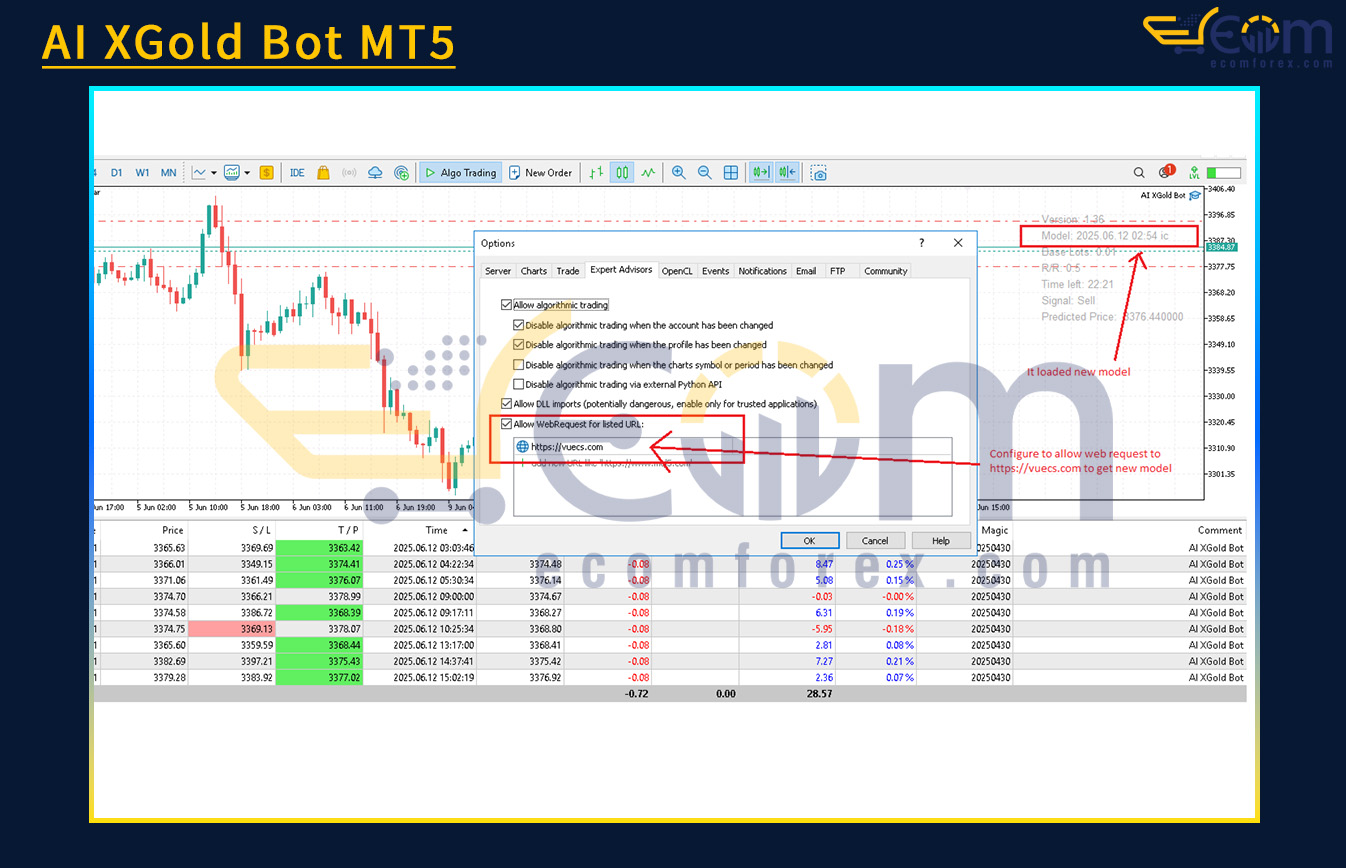Click the Price column header

pyautogui.click(x=173, y=530)
